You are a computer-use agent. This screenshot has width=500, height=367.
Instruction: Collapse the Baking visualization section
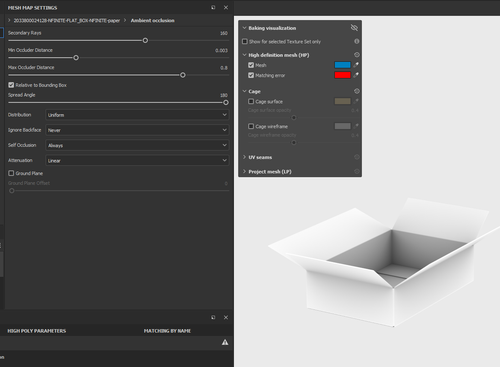point(244,28)
